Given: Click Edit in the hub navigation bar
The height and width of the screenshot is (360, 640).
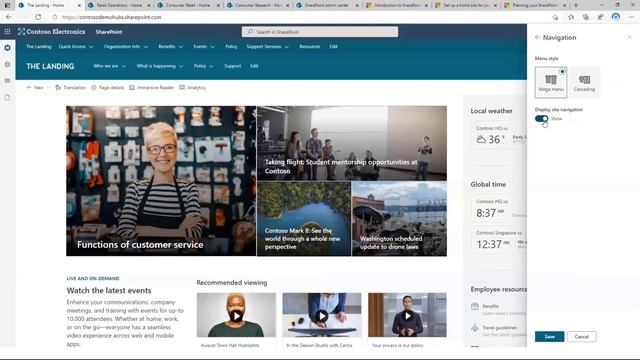Looking at the screenshot, I should (x=333, y=47).
